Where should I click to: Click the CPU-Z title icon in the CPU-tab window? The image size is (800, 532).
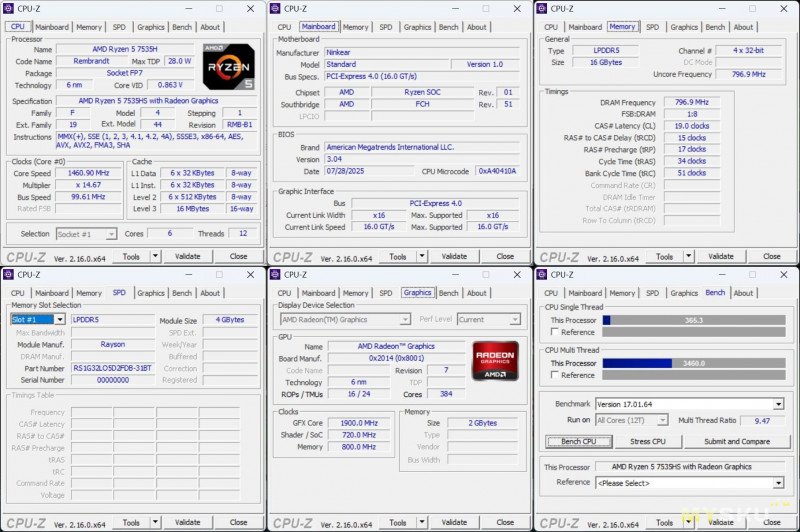click(x=9, y=9)
